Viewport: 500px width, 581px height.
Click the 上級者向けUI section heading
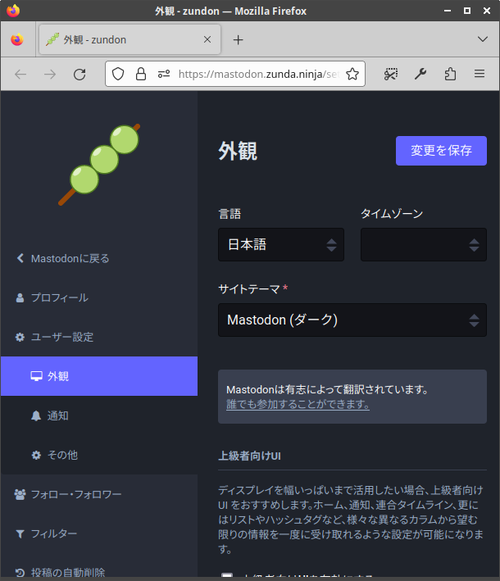pyautogui.click(x=249, y=456)
